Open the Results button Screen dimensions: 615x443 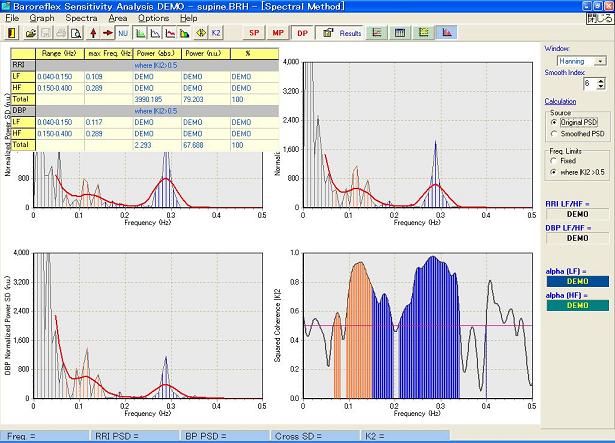coord(340,33)
